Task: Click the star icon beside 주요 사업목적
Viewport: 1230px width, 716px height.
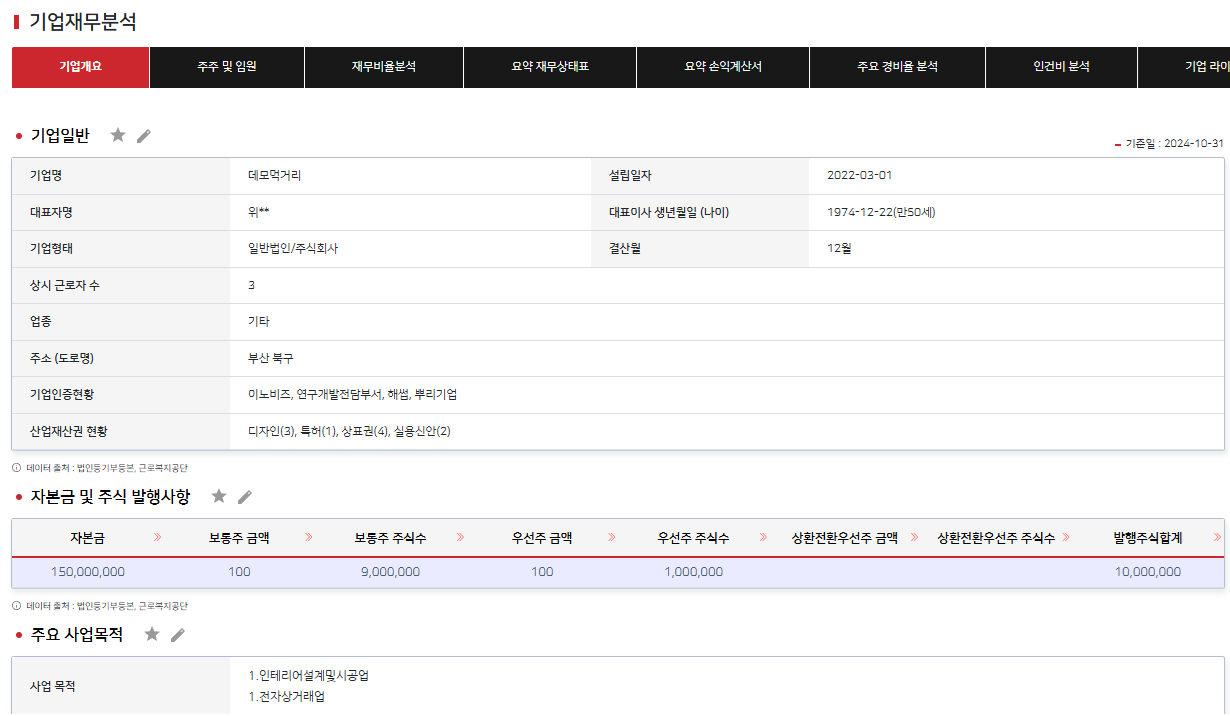Action: click(152, 634)
